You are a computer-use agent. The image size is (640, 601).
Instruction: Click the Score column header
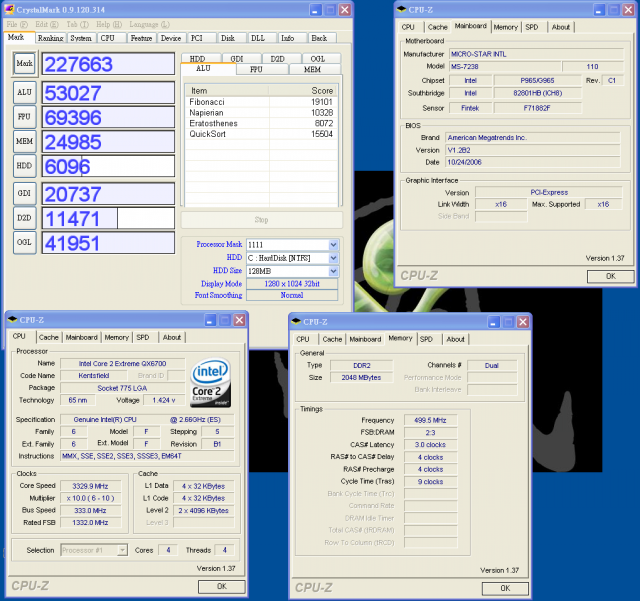point(303,91)
